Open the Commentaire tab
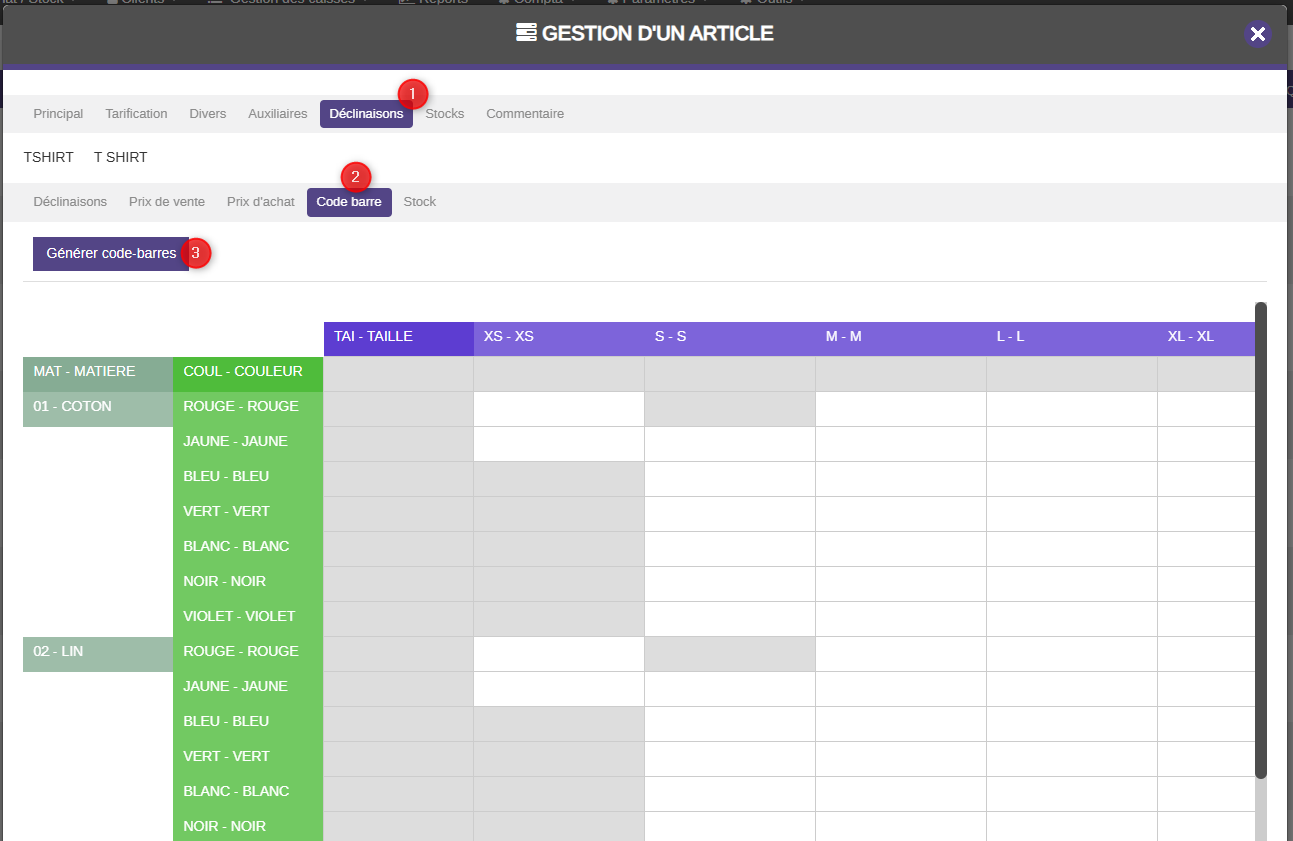 click(x=525, y=114)
